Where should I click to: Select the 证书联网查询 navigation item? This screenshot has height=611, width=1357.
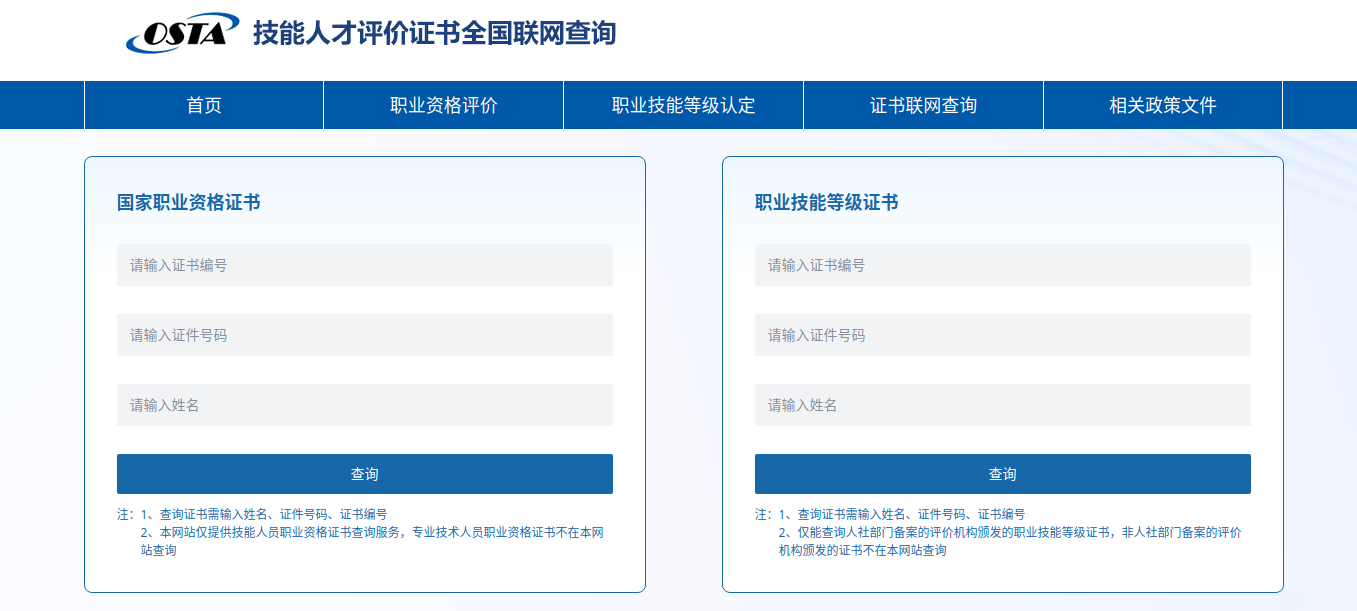click(924, 105)
